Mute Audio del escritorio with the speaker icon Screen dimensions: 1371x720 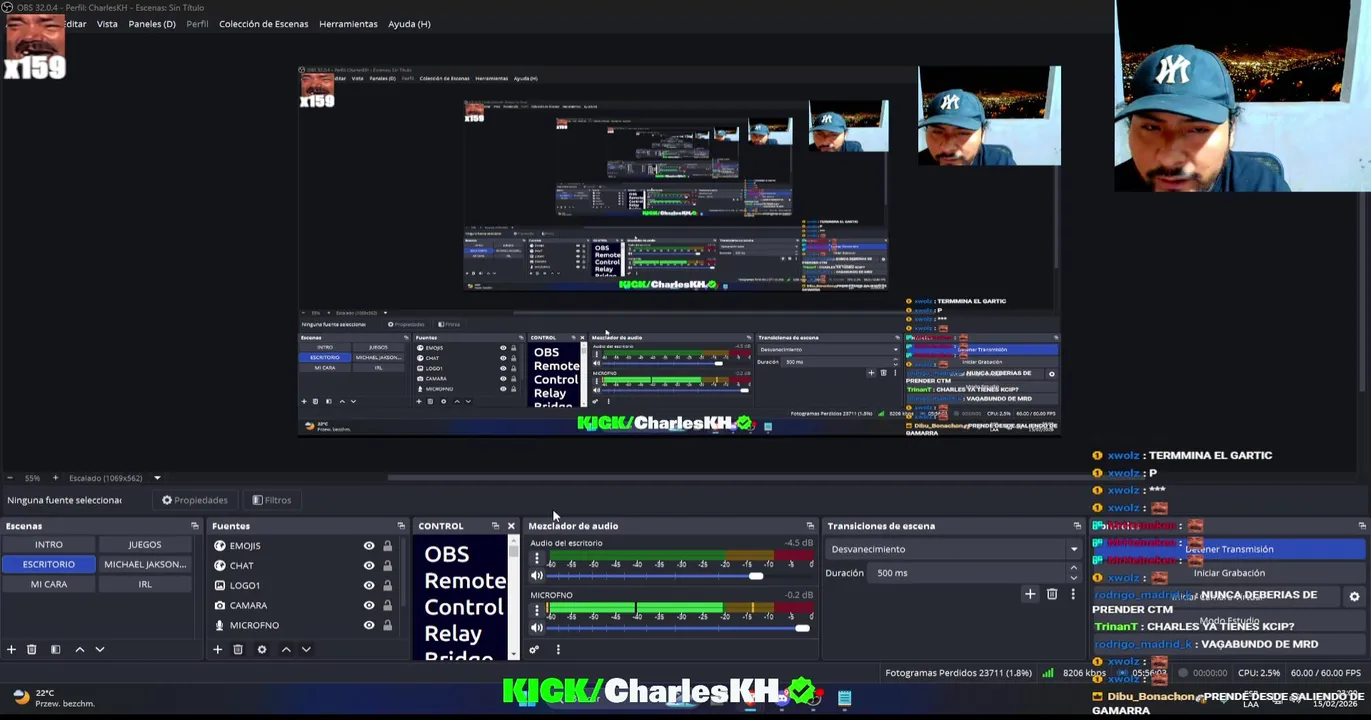(x=537, y=576)
